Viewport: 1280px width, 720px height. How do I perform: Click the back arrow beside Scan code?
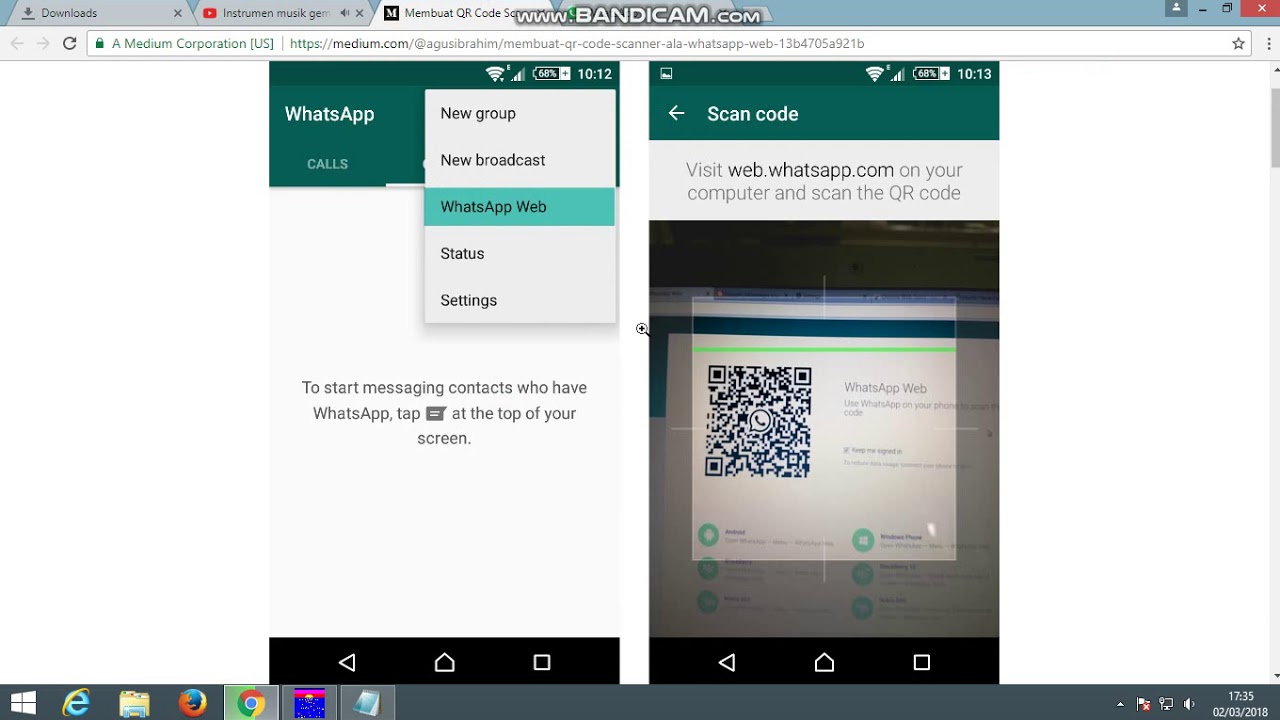point(676,113)
